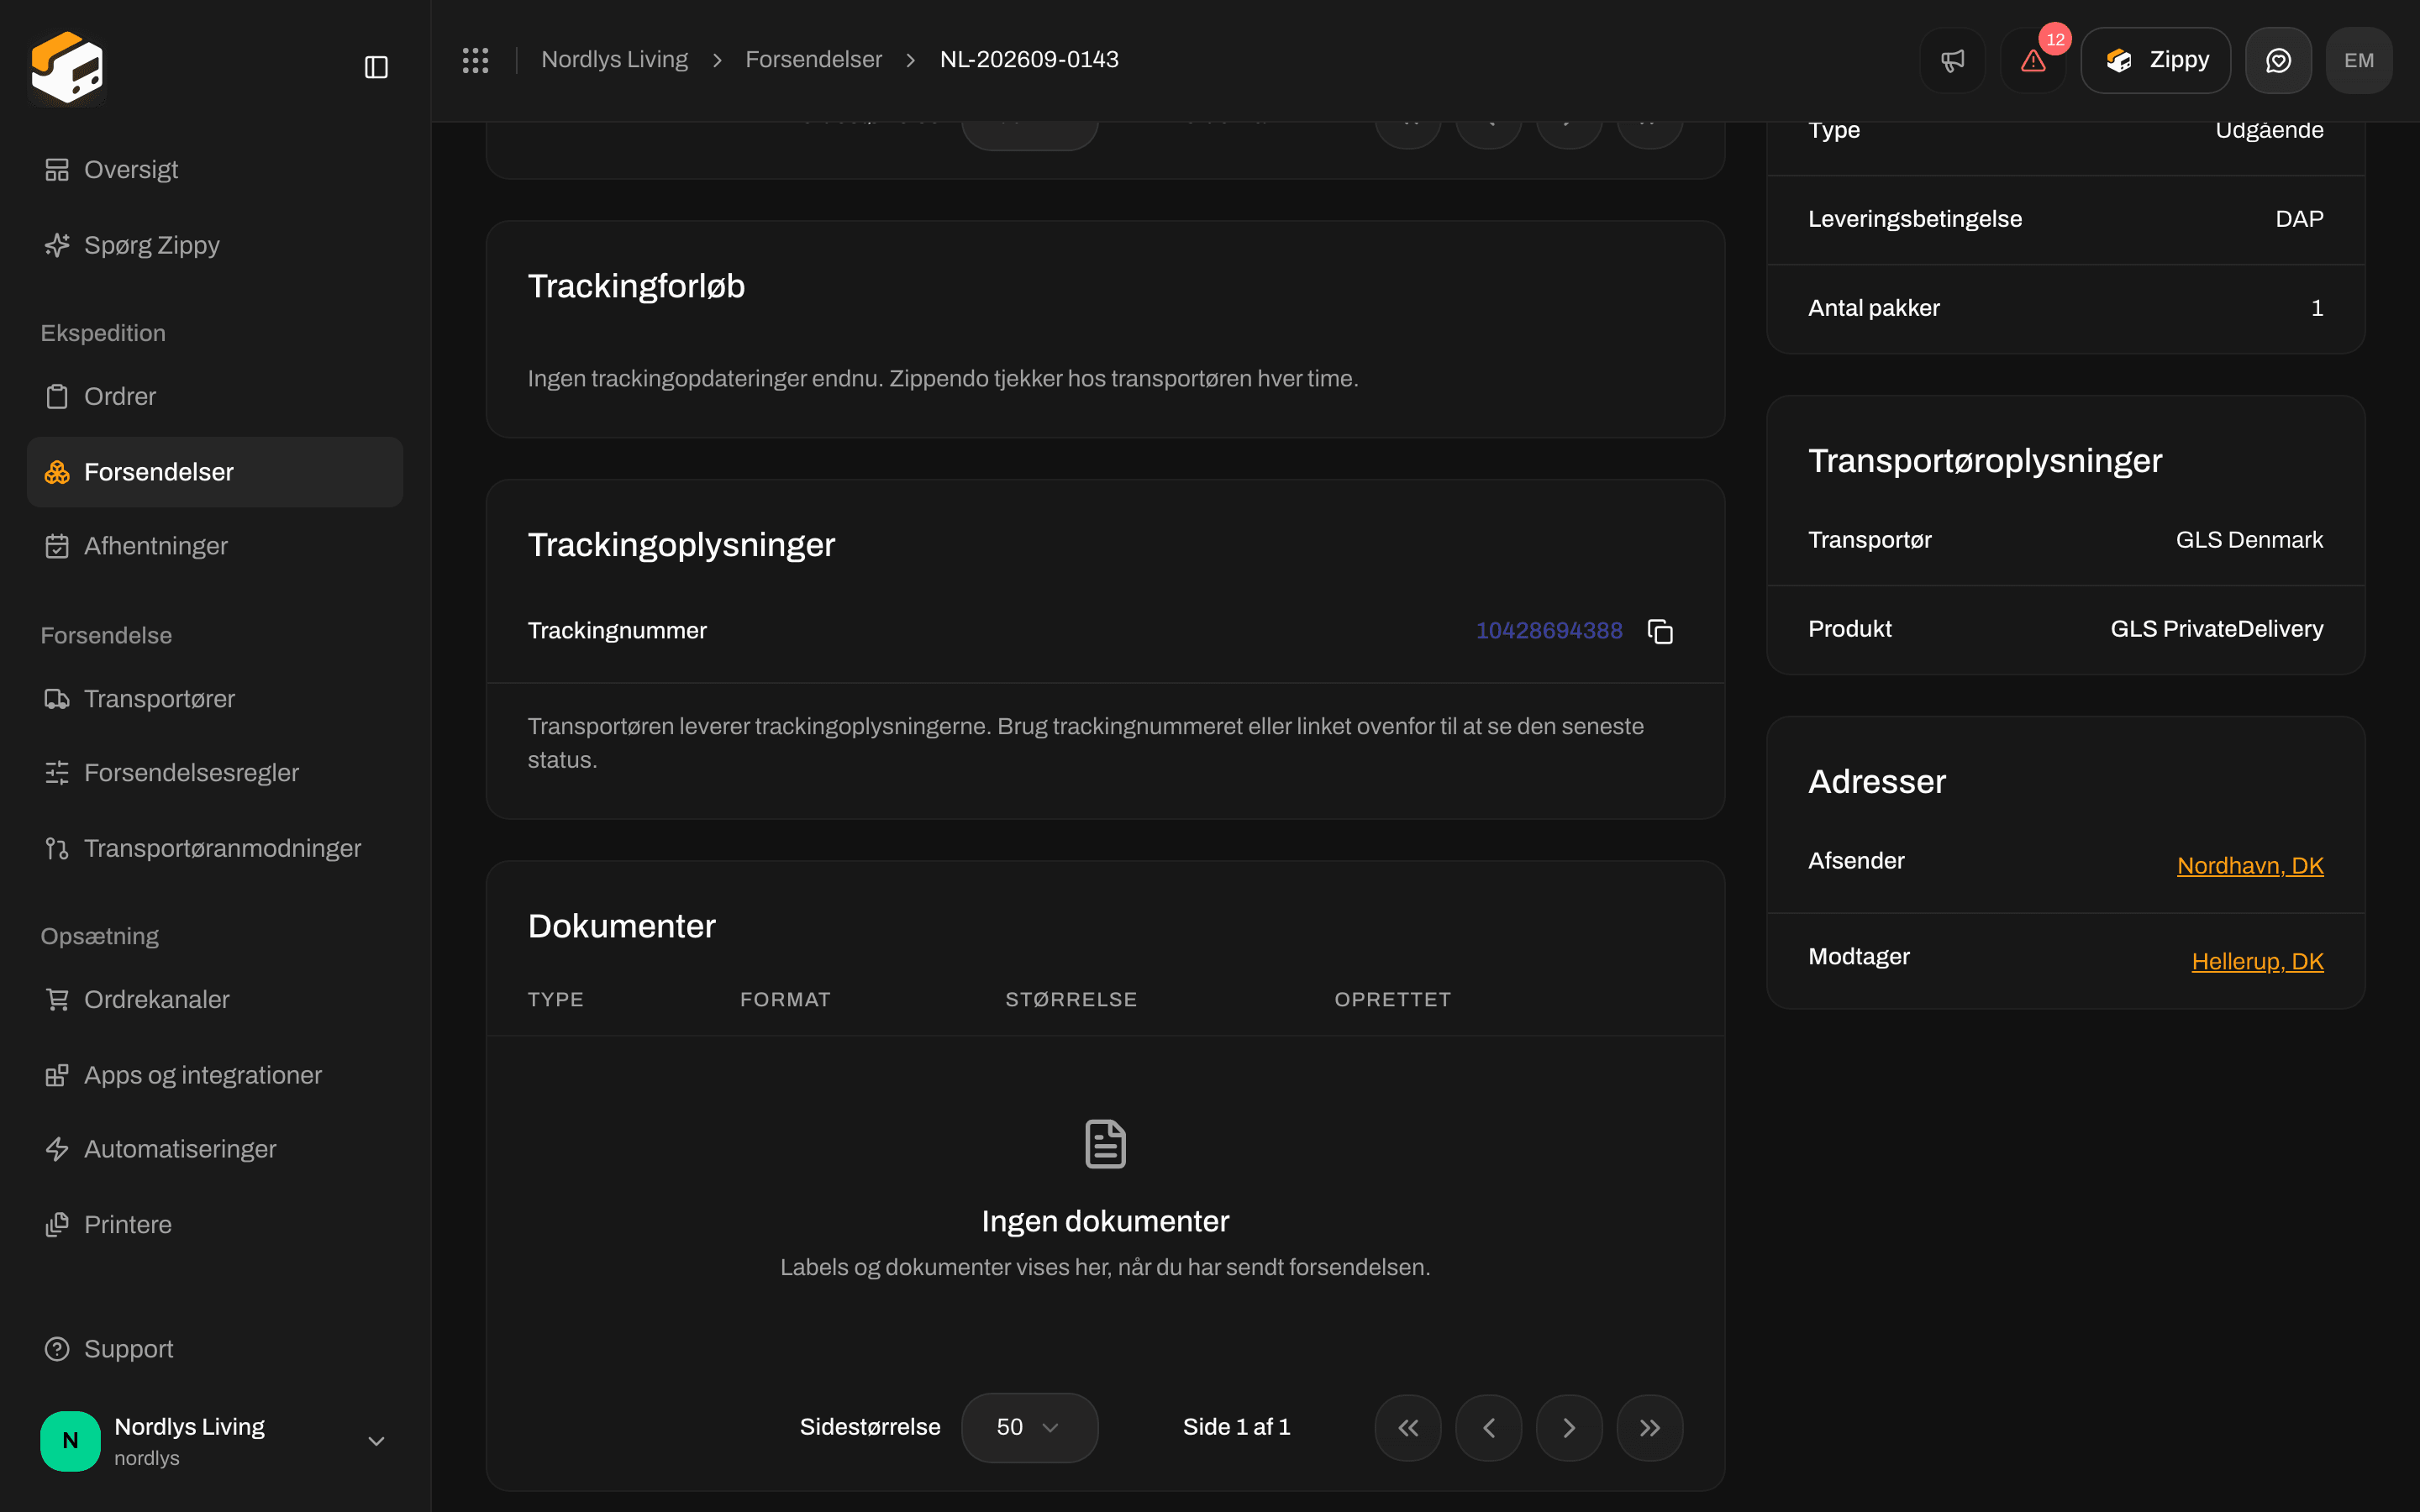
Task: Open Afhentninger page
Action: click(x=215, y=546)
